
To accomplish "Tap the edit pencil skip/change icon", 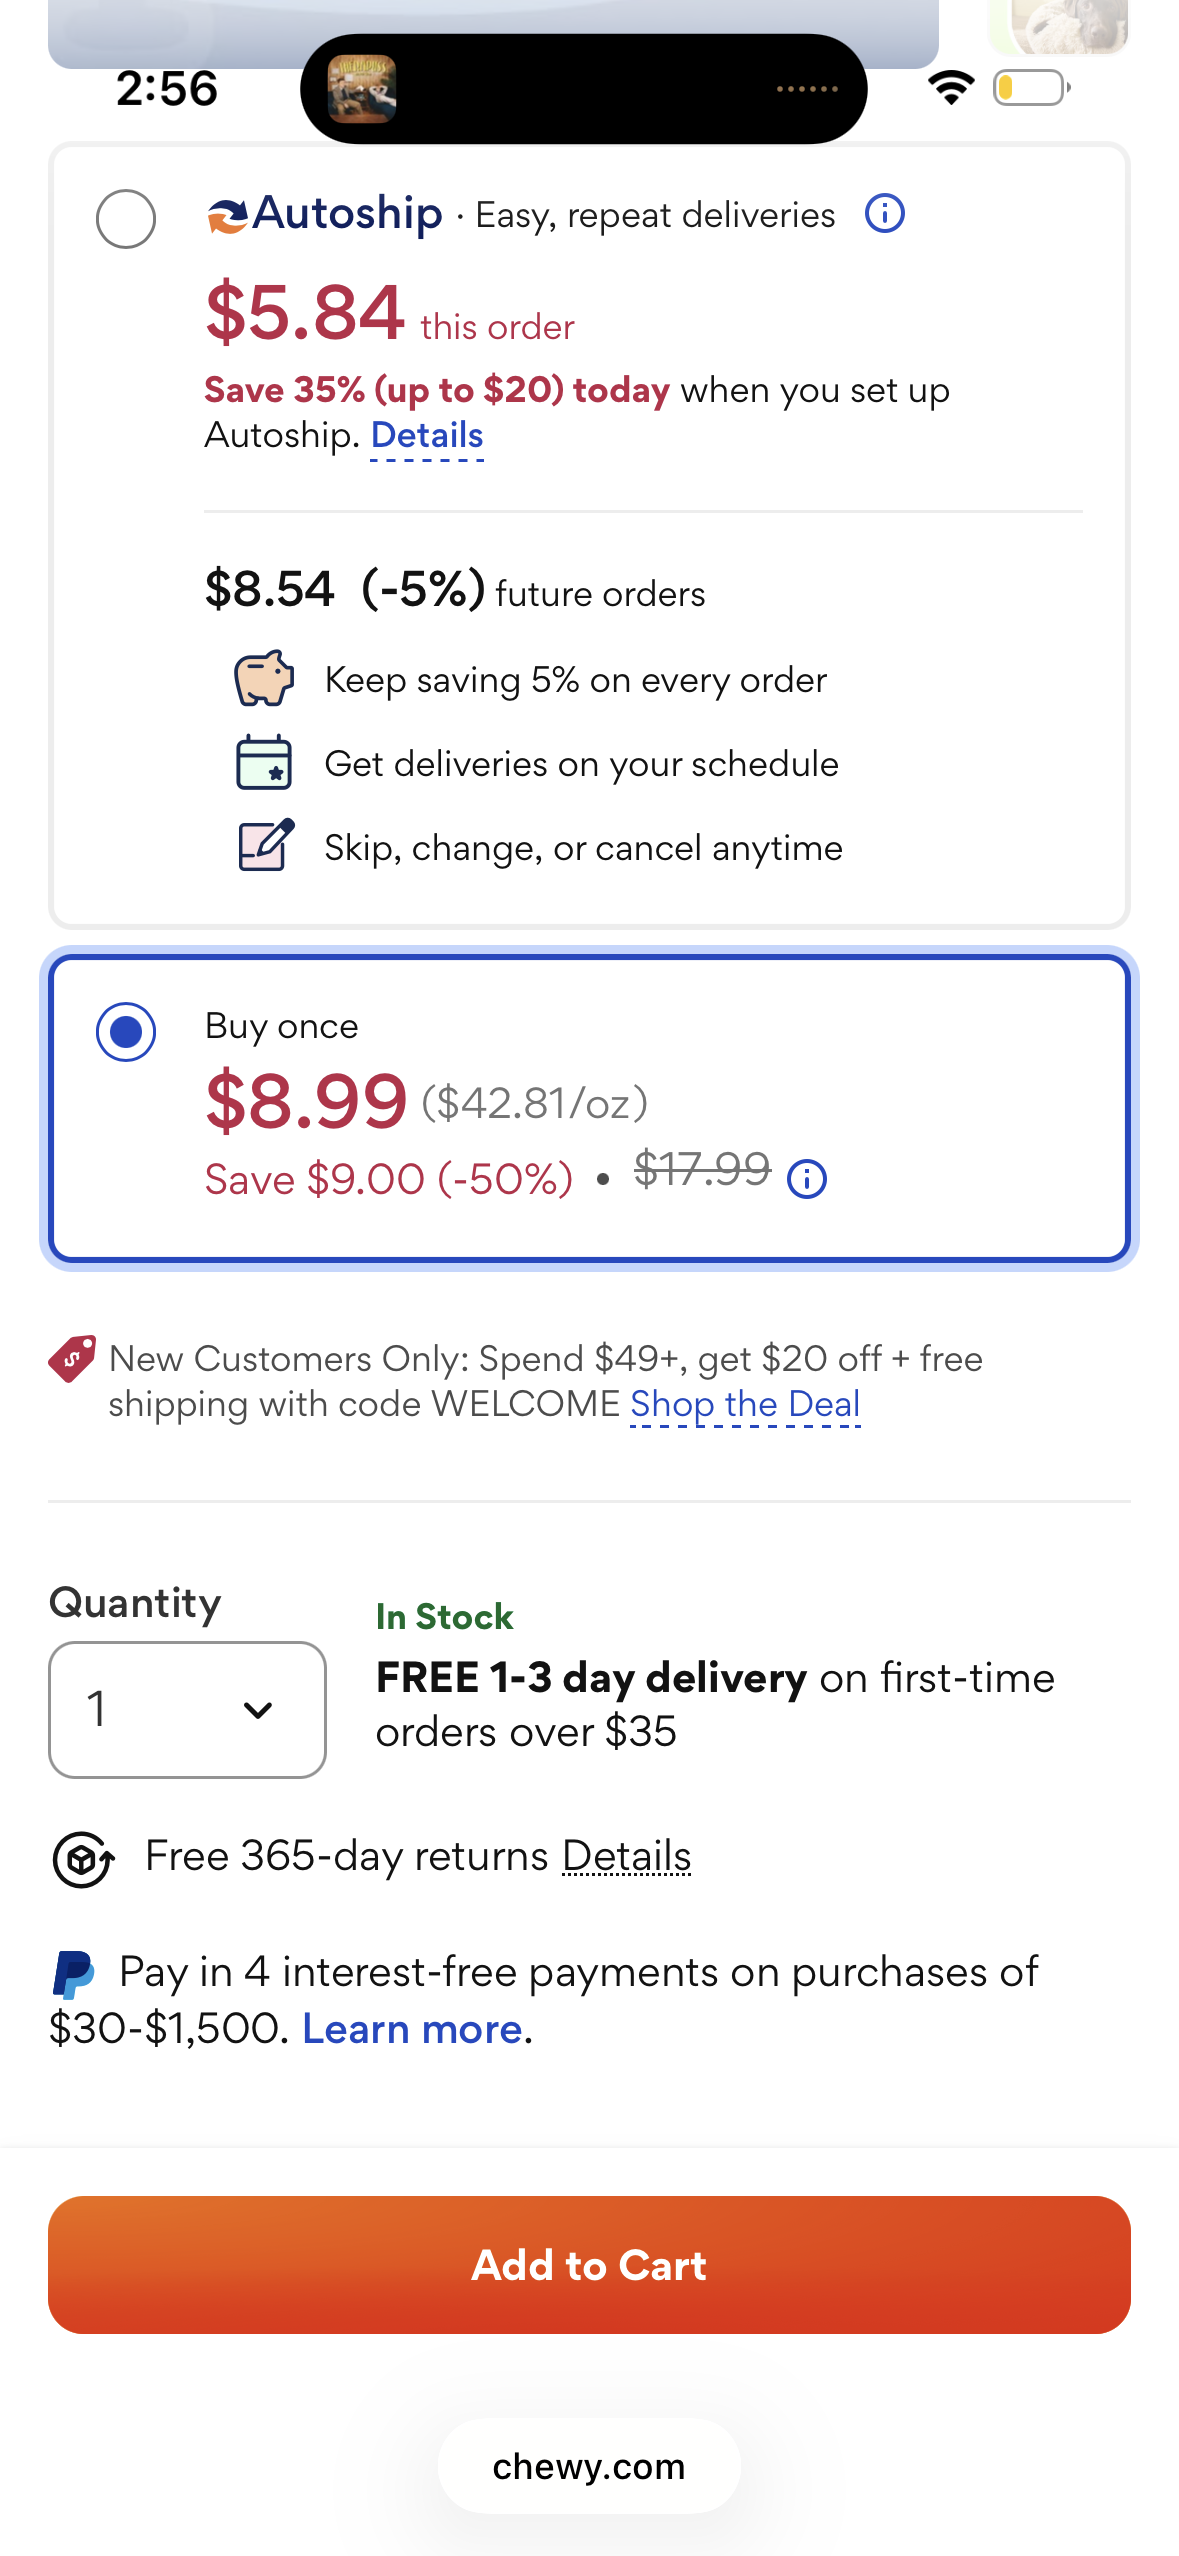I will [x=266, y=845].
